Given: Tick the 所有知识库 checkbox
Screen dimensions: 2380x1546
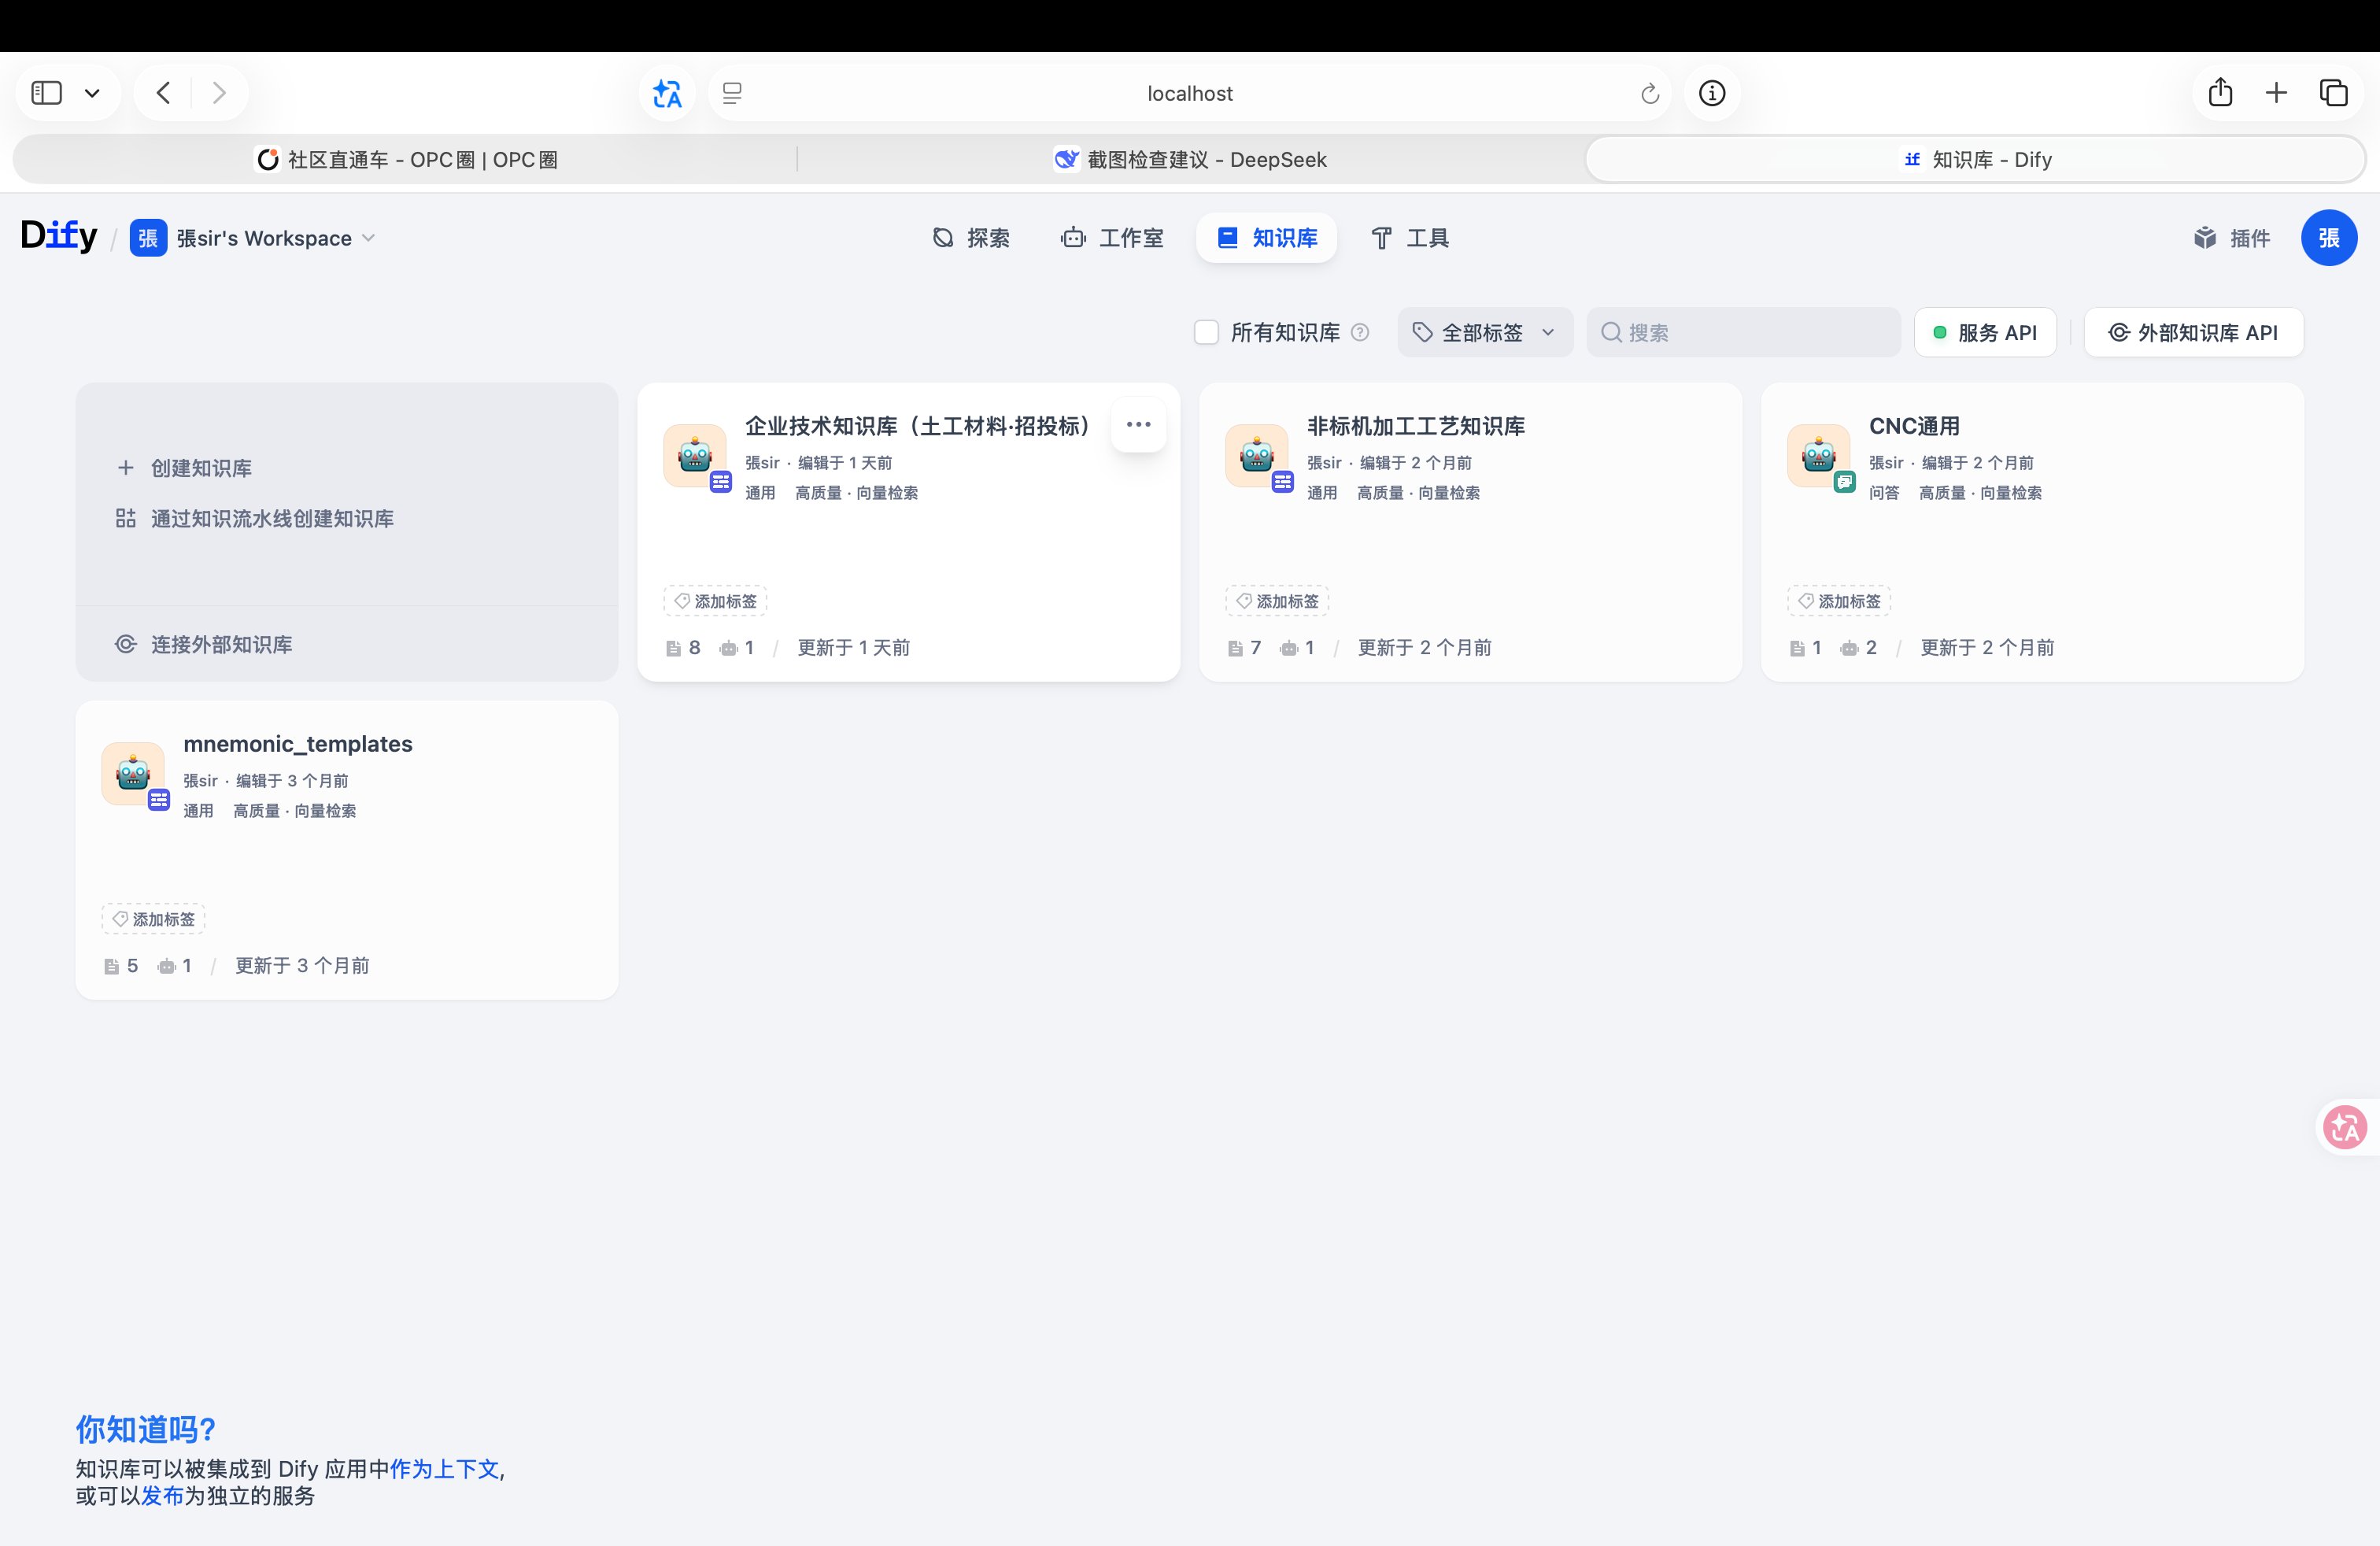Looking at the screenshot, I should (1206, 332).
